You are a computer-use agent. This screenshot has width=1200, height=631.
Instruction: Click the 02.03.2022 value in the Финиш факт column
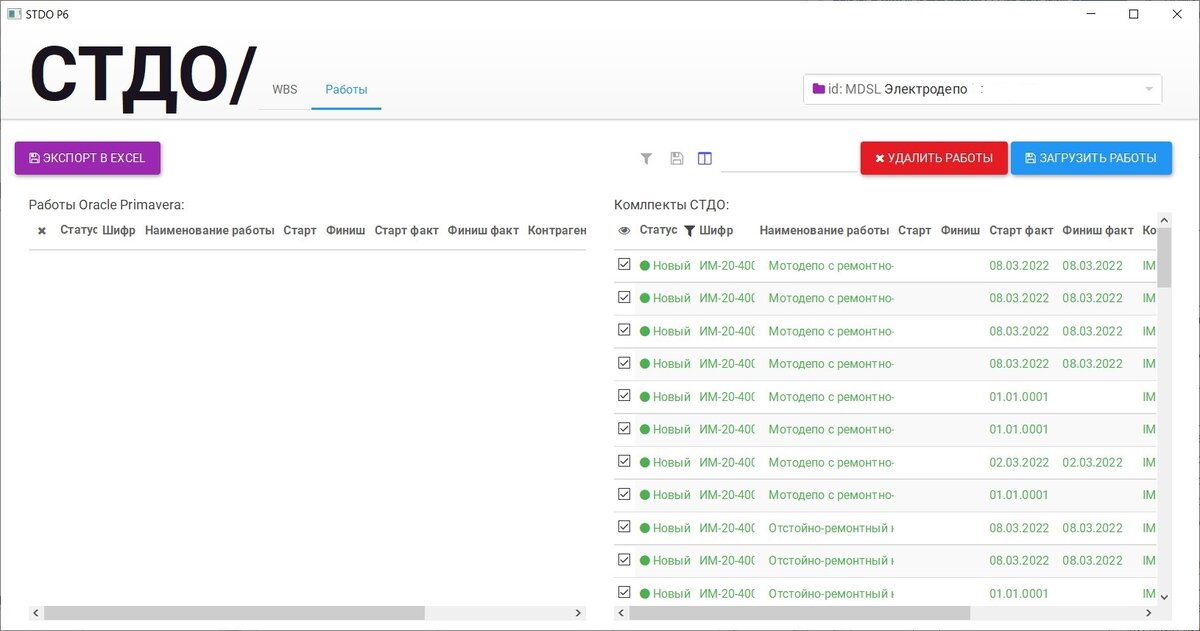point(1093,463)
